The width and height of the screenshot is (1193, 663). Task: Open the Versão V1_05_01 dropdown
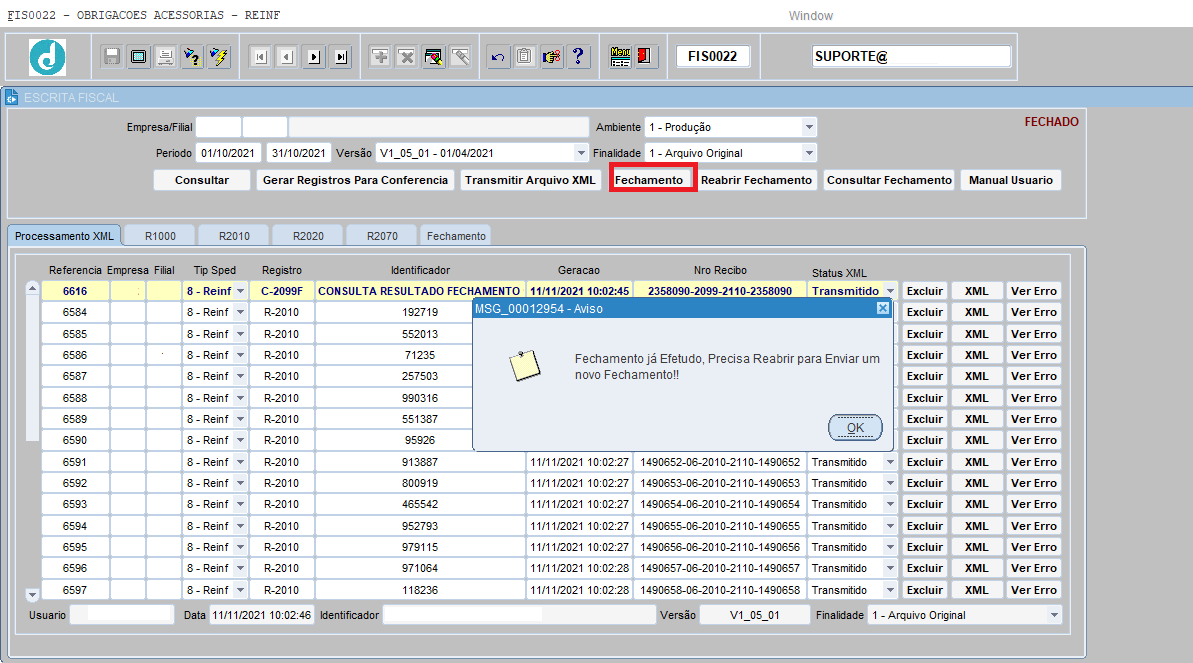581,153
